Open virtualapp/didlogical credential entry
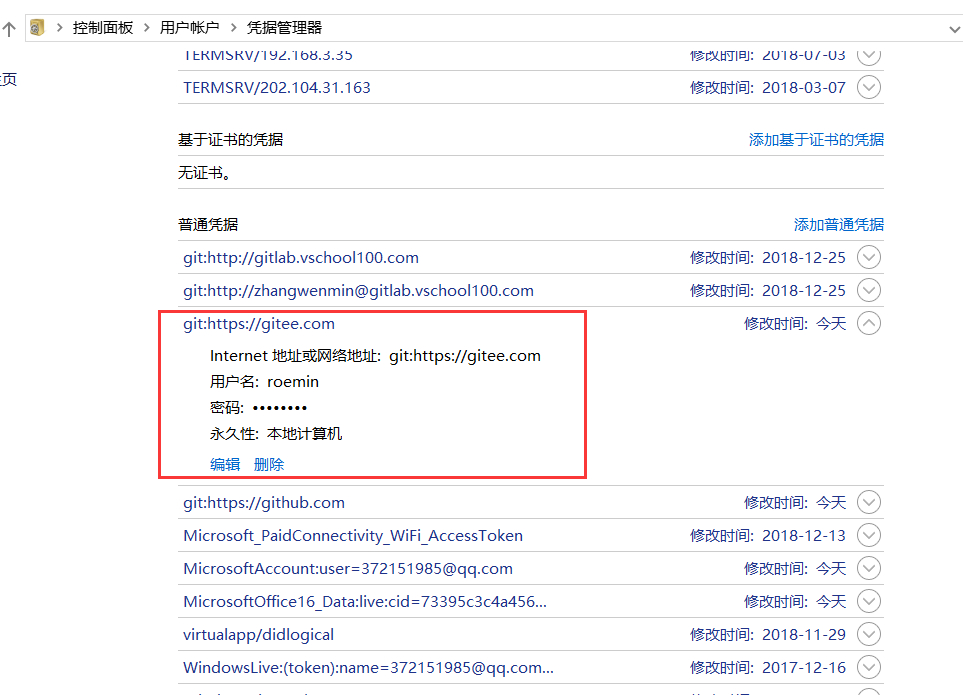963x695 pixels. [x=259, y=635]
